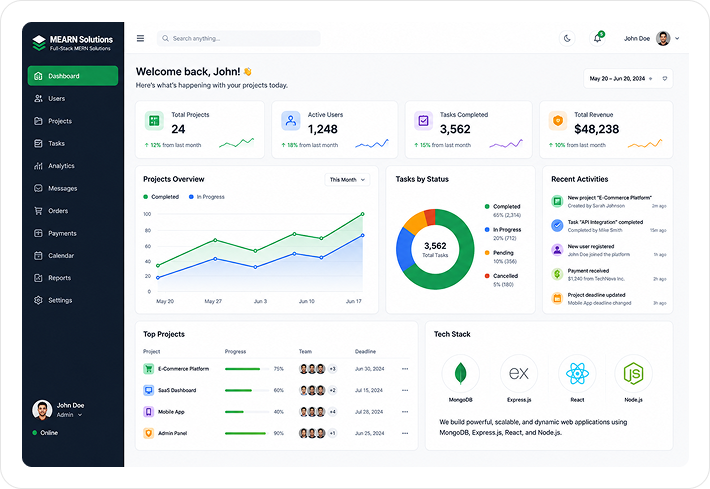The width and height of the screenshot is (710, 489).
Task: Open the This Month dropdown
Action: pyautogui.click(x=347, y=180)
